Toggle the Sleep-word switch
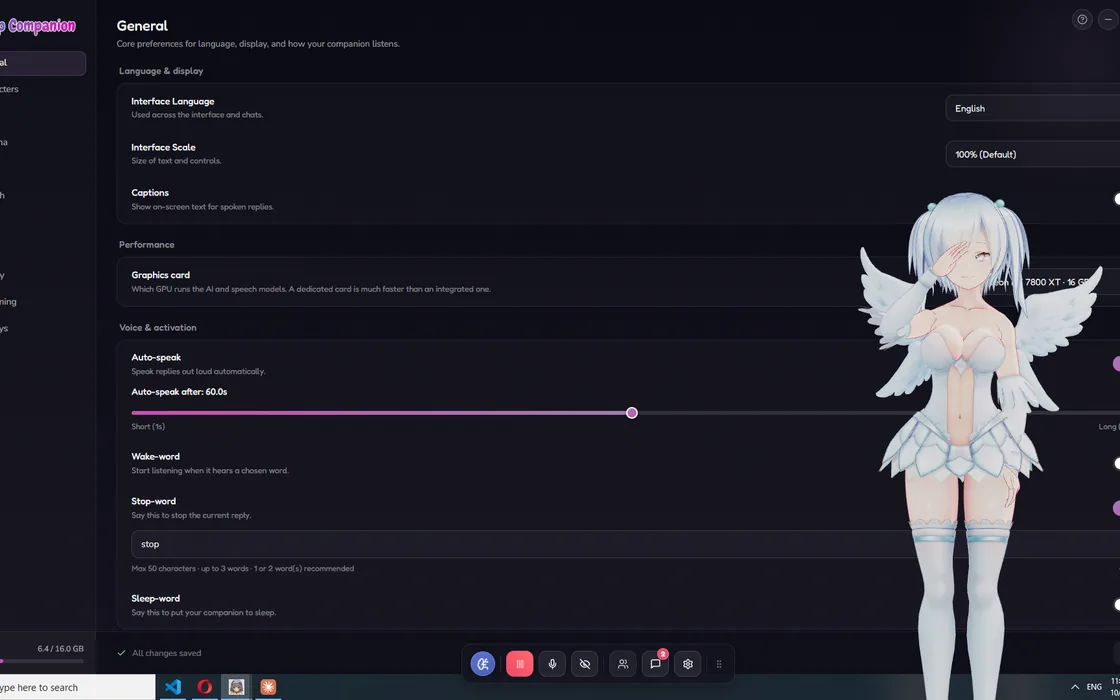The image size is (1120, 700). click(x=1116, y=605)
